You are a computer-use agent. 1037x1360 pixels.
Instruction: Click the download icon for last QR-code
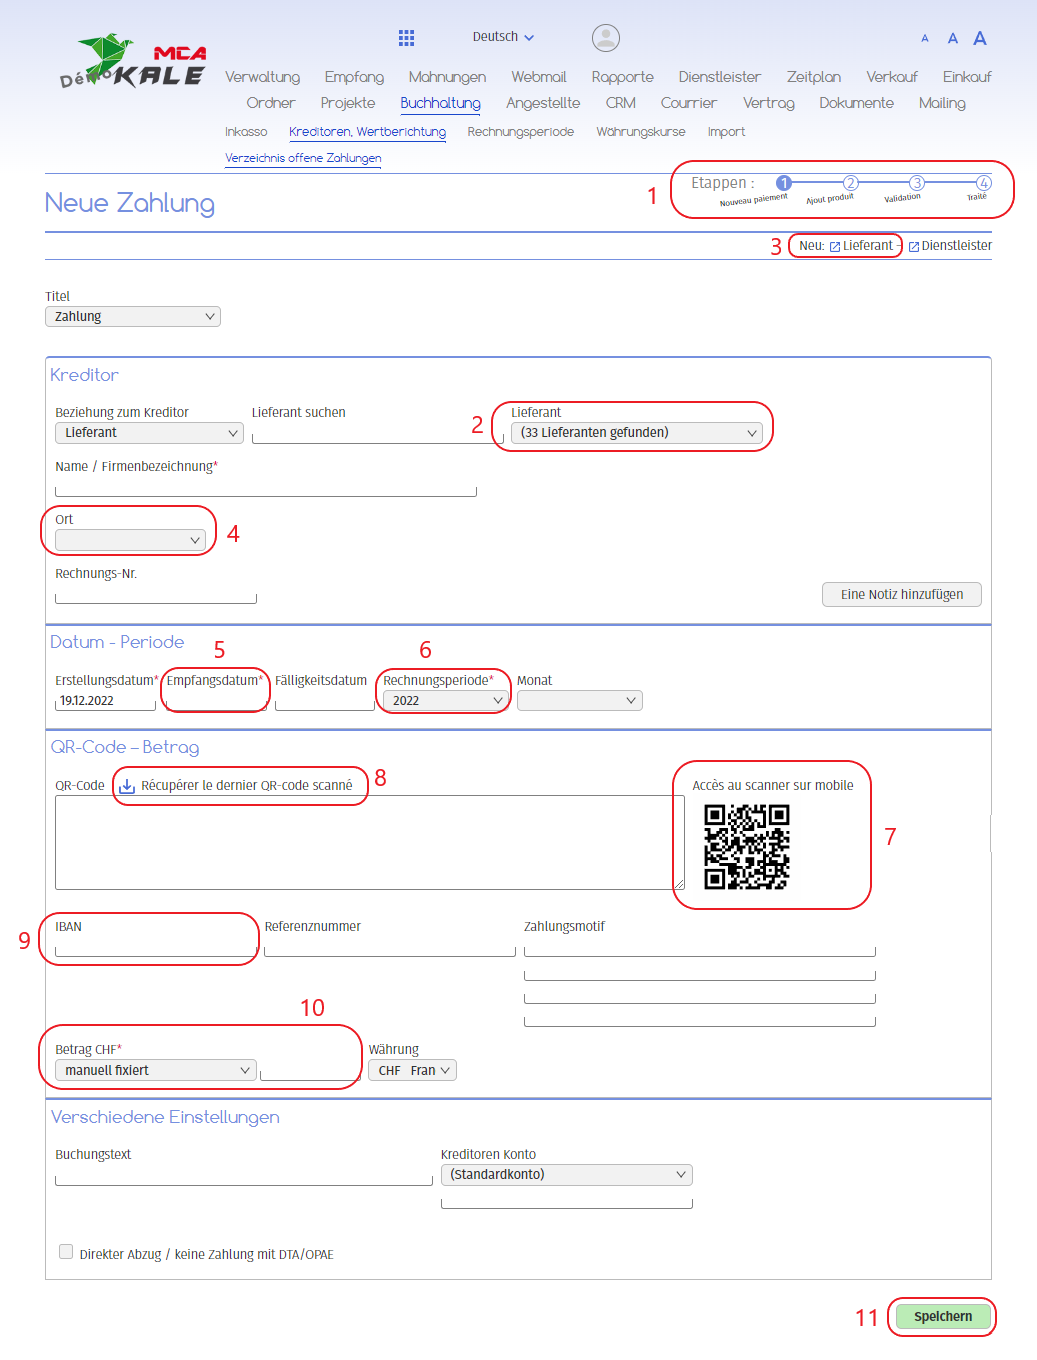click(127, 786)
